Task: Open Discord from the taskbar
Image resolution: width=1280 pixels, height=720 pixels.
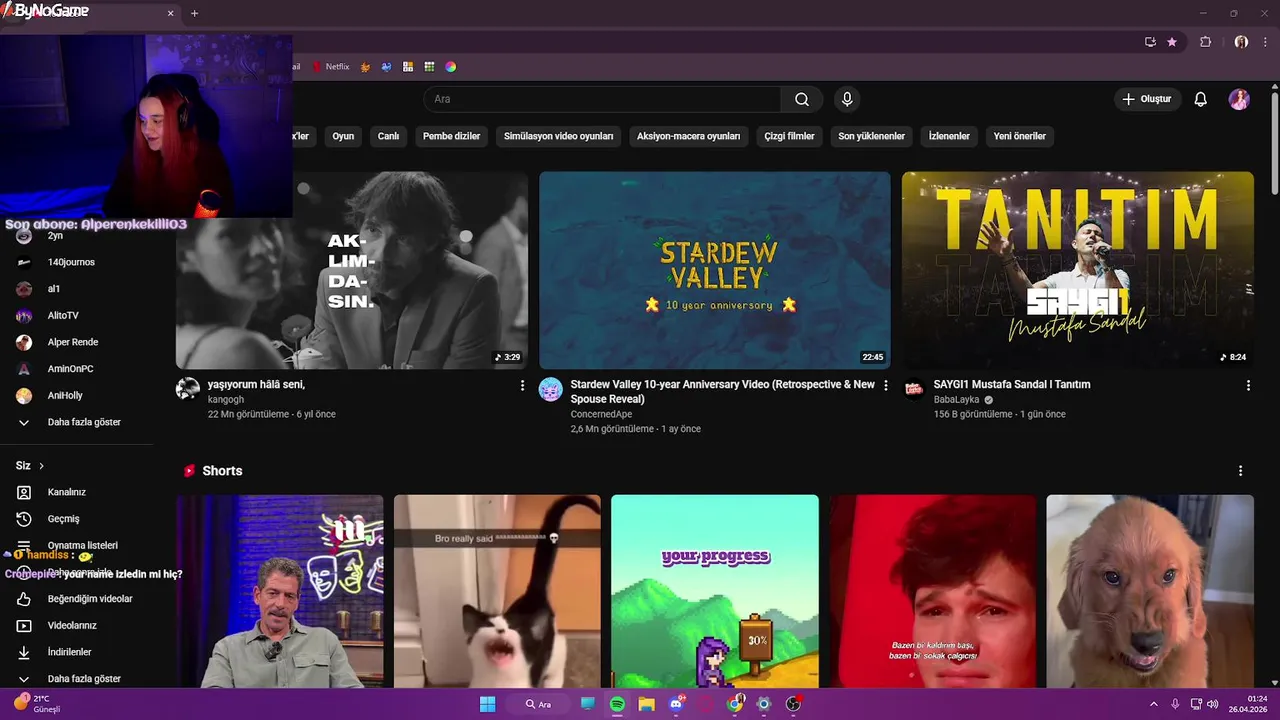Action: [676, 704]
